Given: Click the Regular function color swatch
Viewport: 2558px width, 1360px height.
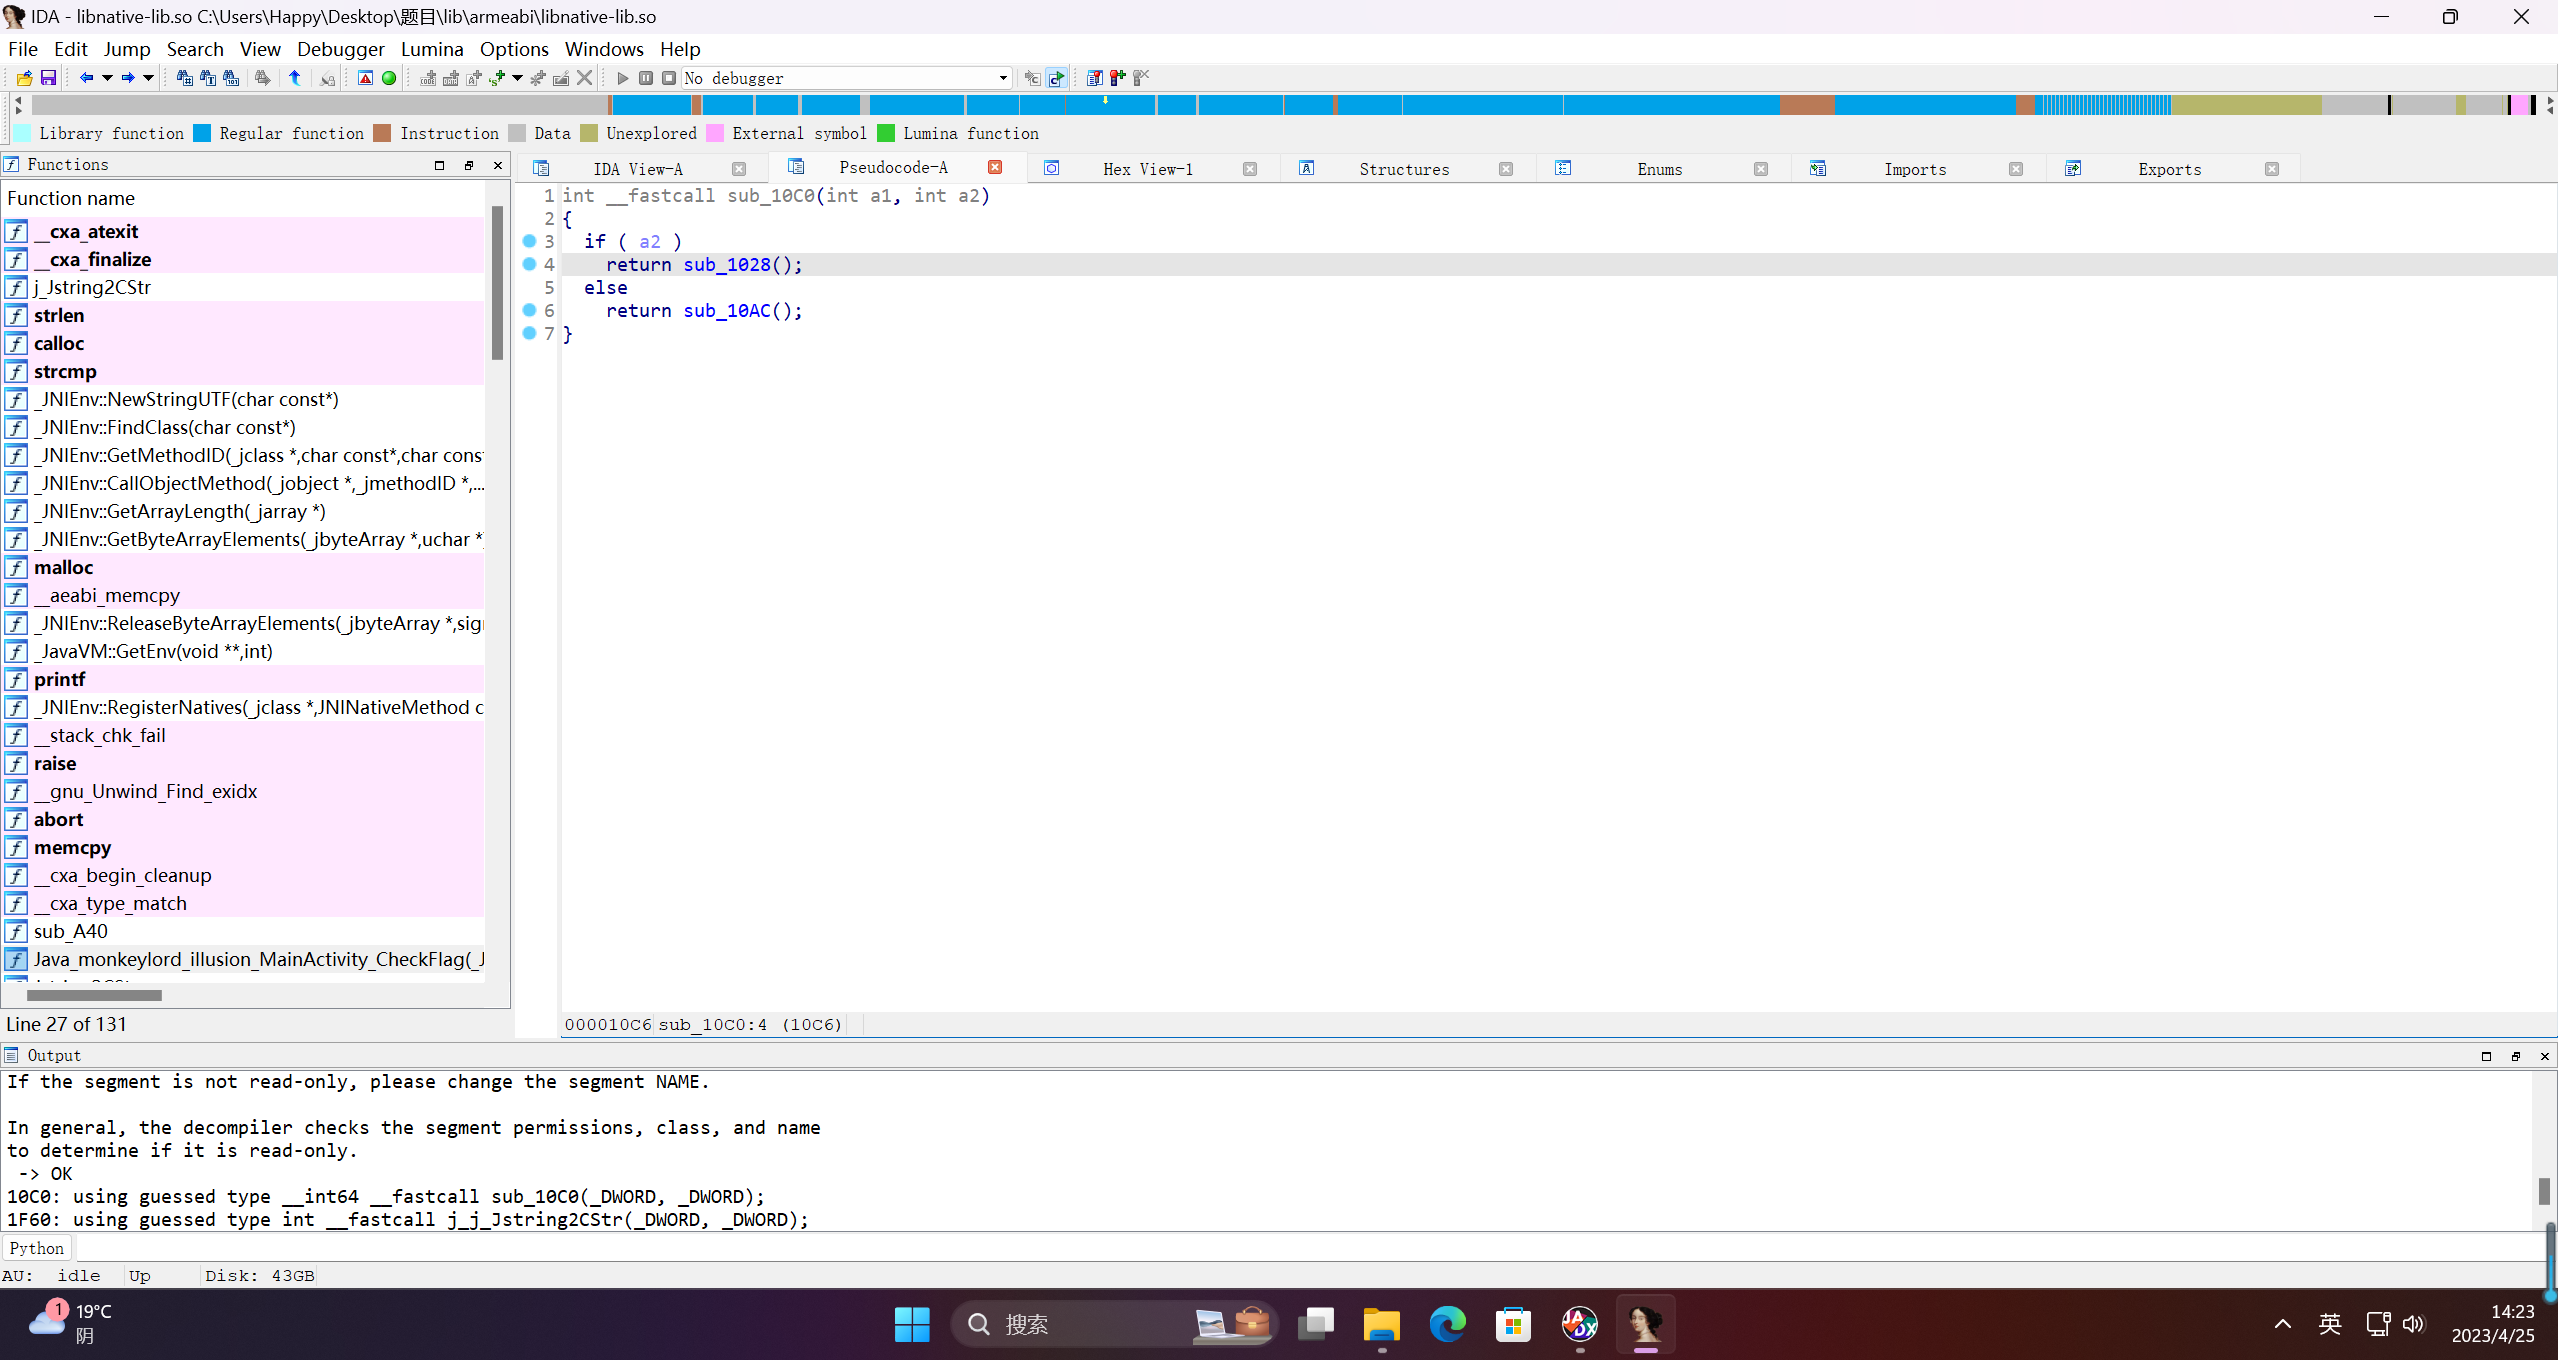Looking at the screenshot, I should coord(202,133).
